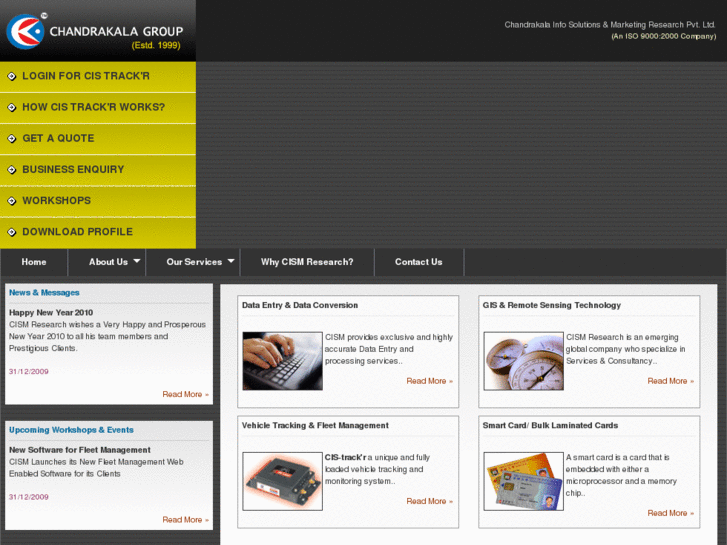Read More in News & Messages box
The width and height of the screenshot is (727, 545).
[185, 394]
